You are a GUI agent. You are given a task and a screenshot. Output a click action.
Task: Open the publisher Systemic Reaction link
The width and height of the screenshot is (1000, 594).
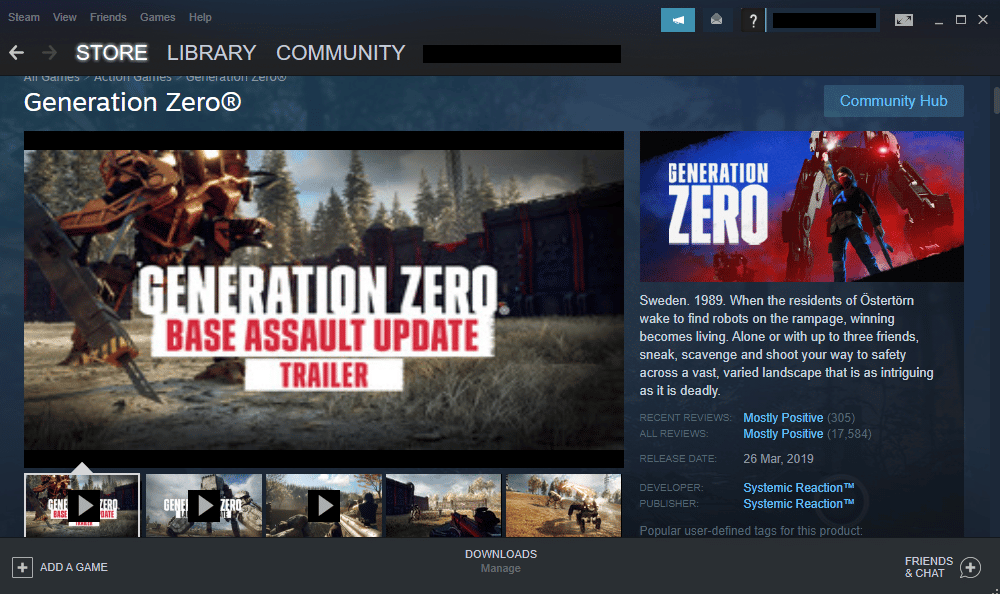point(798,503)
